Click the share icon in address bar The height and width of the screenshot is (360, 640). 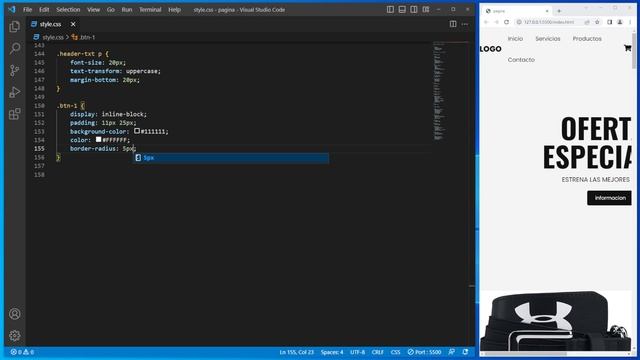coord(587,22)
